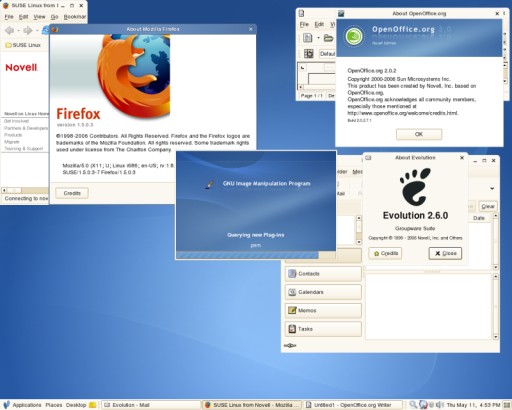
Task: Click the New document icon in Writer toolbar
Action: point(307,38)
